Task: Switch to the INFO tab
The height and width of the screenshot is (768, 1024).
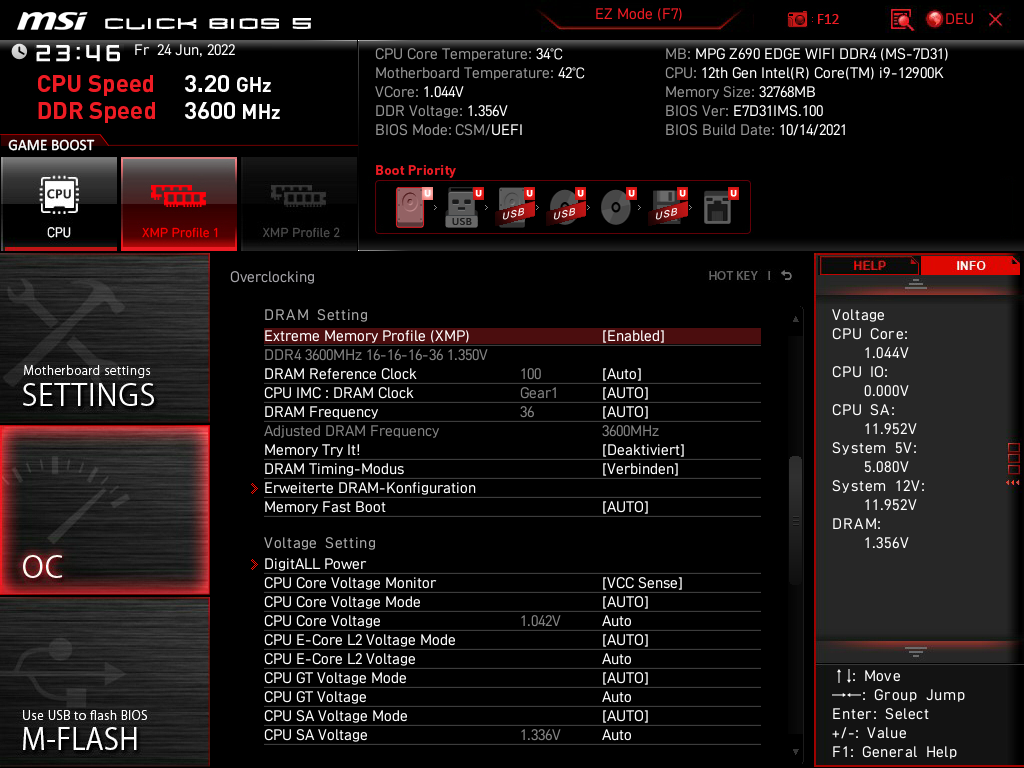Action: pyautogui.click(x=970, y=265)
